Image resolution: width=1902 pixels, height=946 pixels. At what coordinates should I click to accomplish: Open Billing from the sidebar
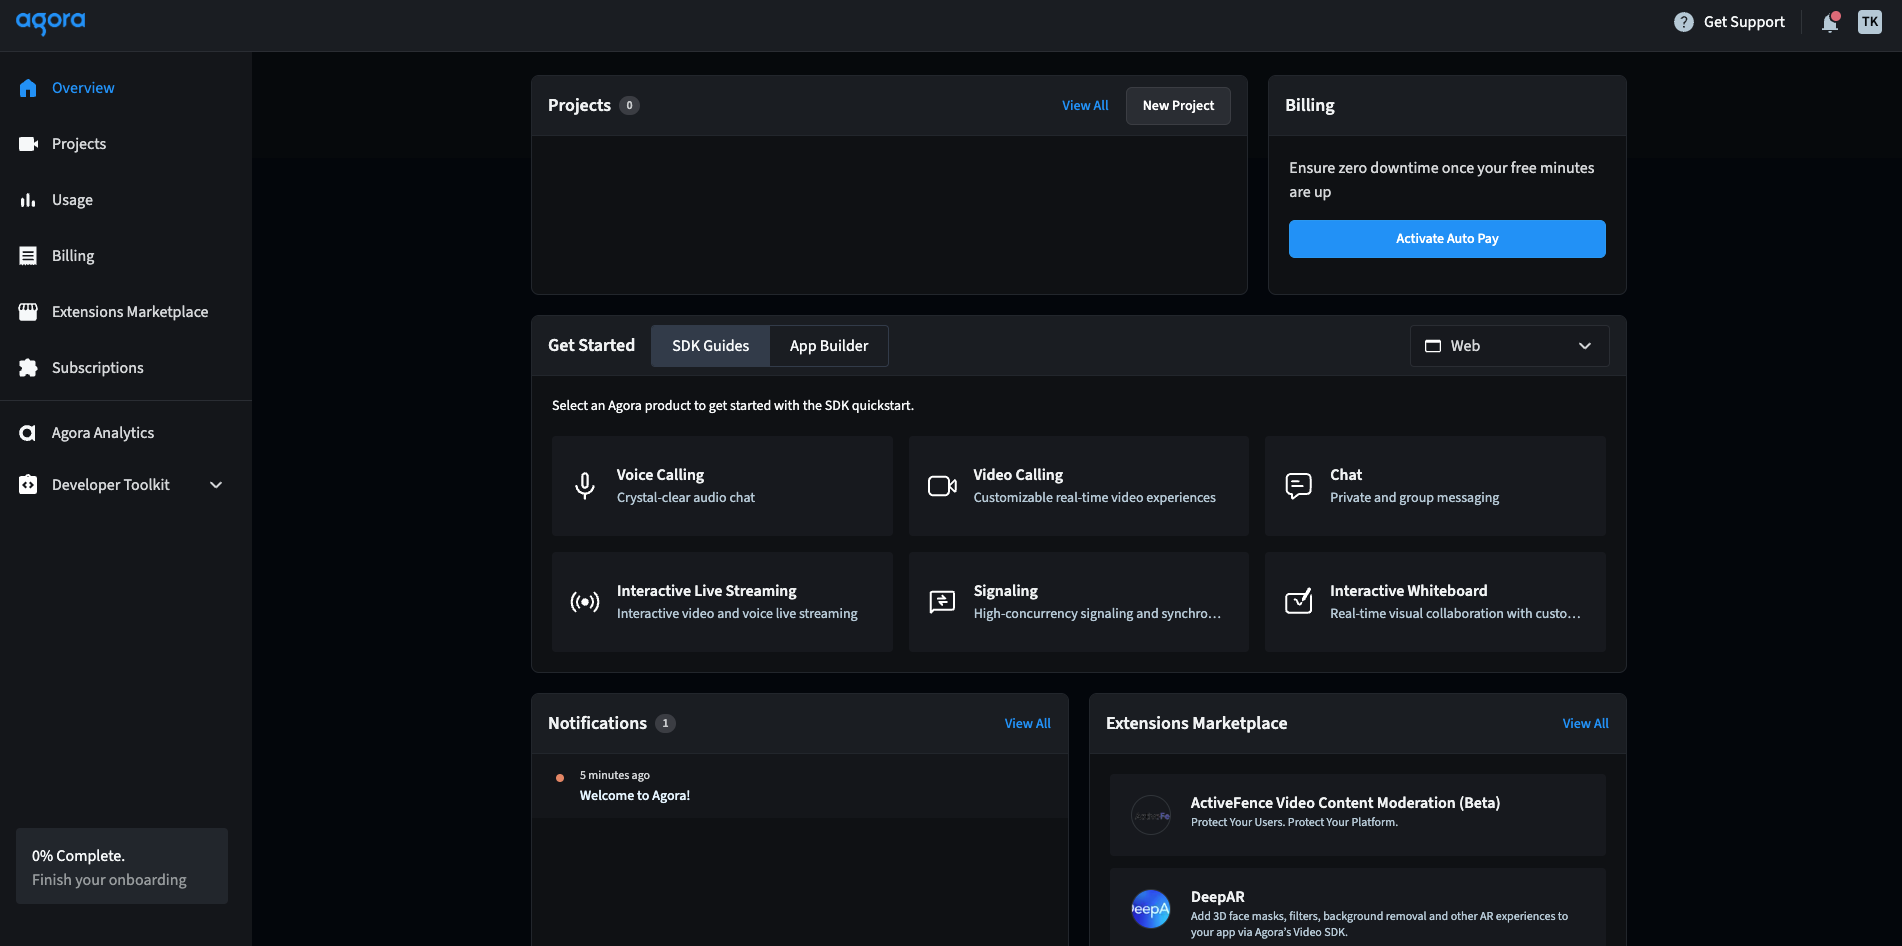126,256
